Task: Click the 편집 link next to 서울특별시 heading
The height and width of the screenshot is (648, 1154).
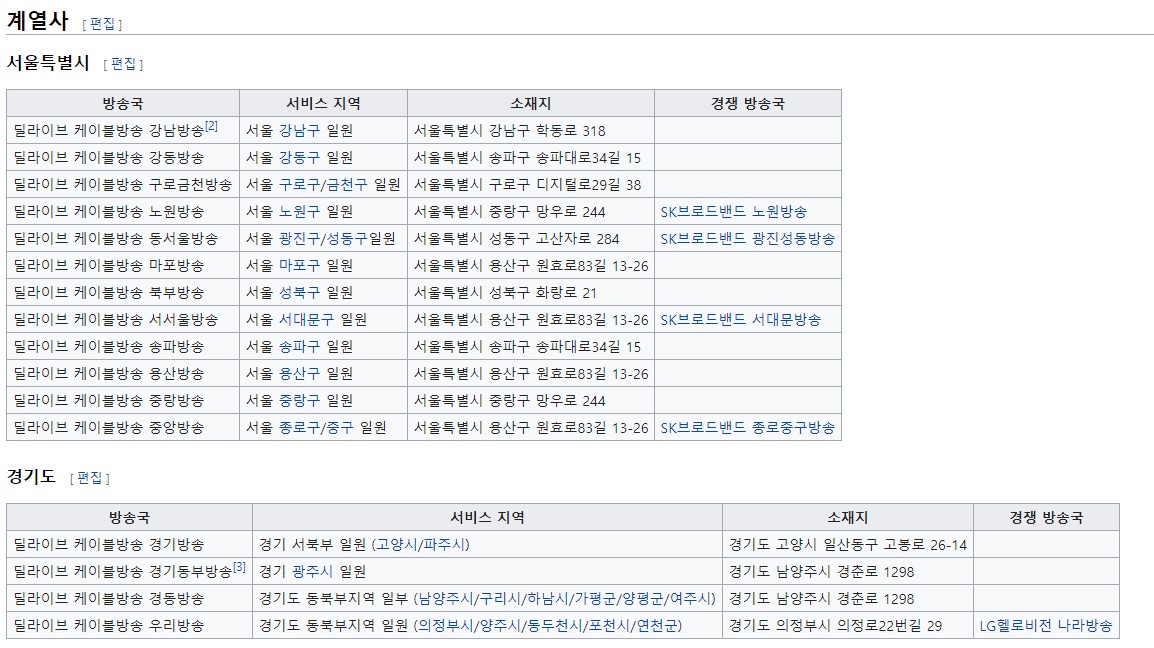Action: [x=123, y=64]
